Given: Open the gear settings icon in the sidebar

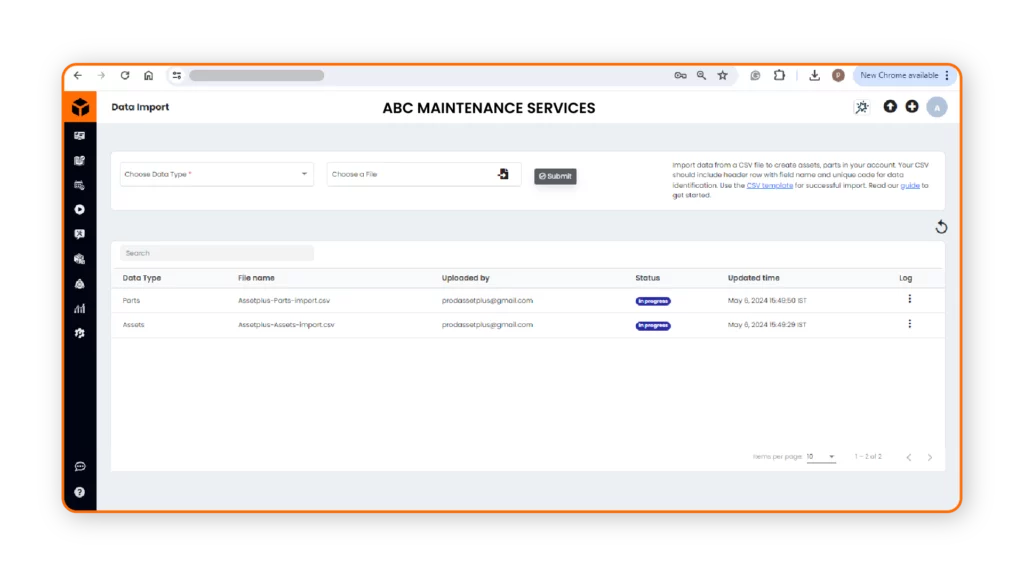Looking at the screenshot, I should (80, 333).
